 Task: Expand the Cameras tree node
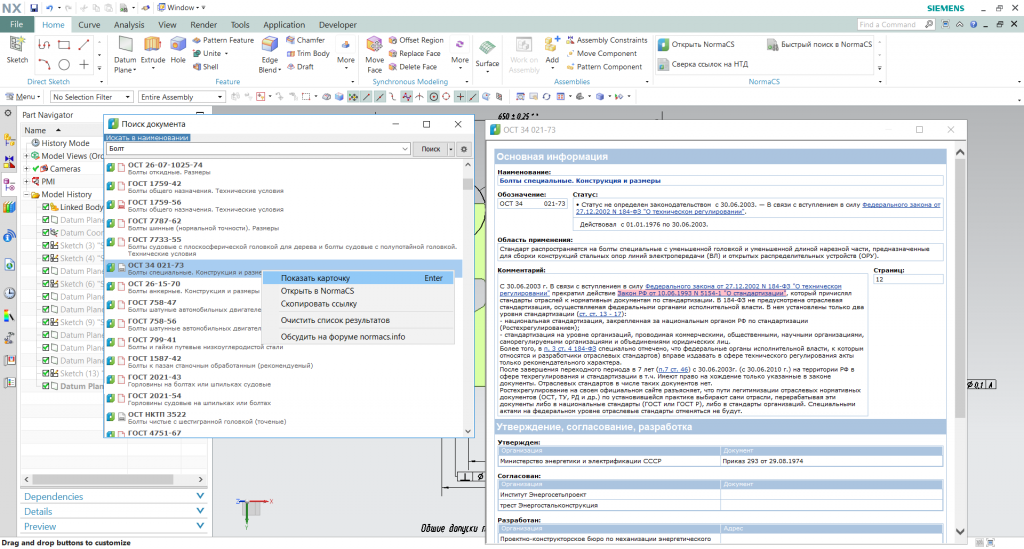pyautogui.click(x=27, y=168)
